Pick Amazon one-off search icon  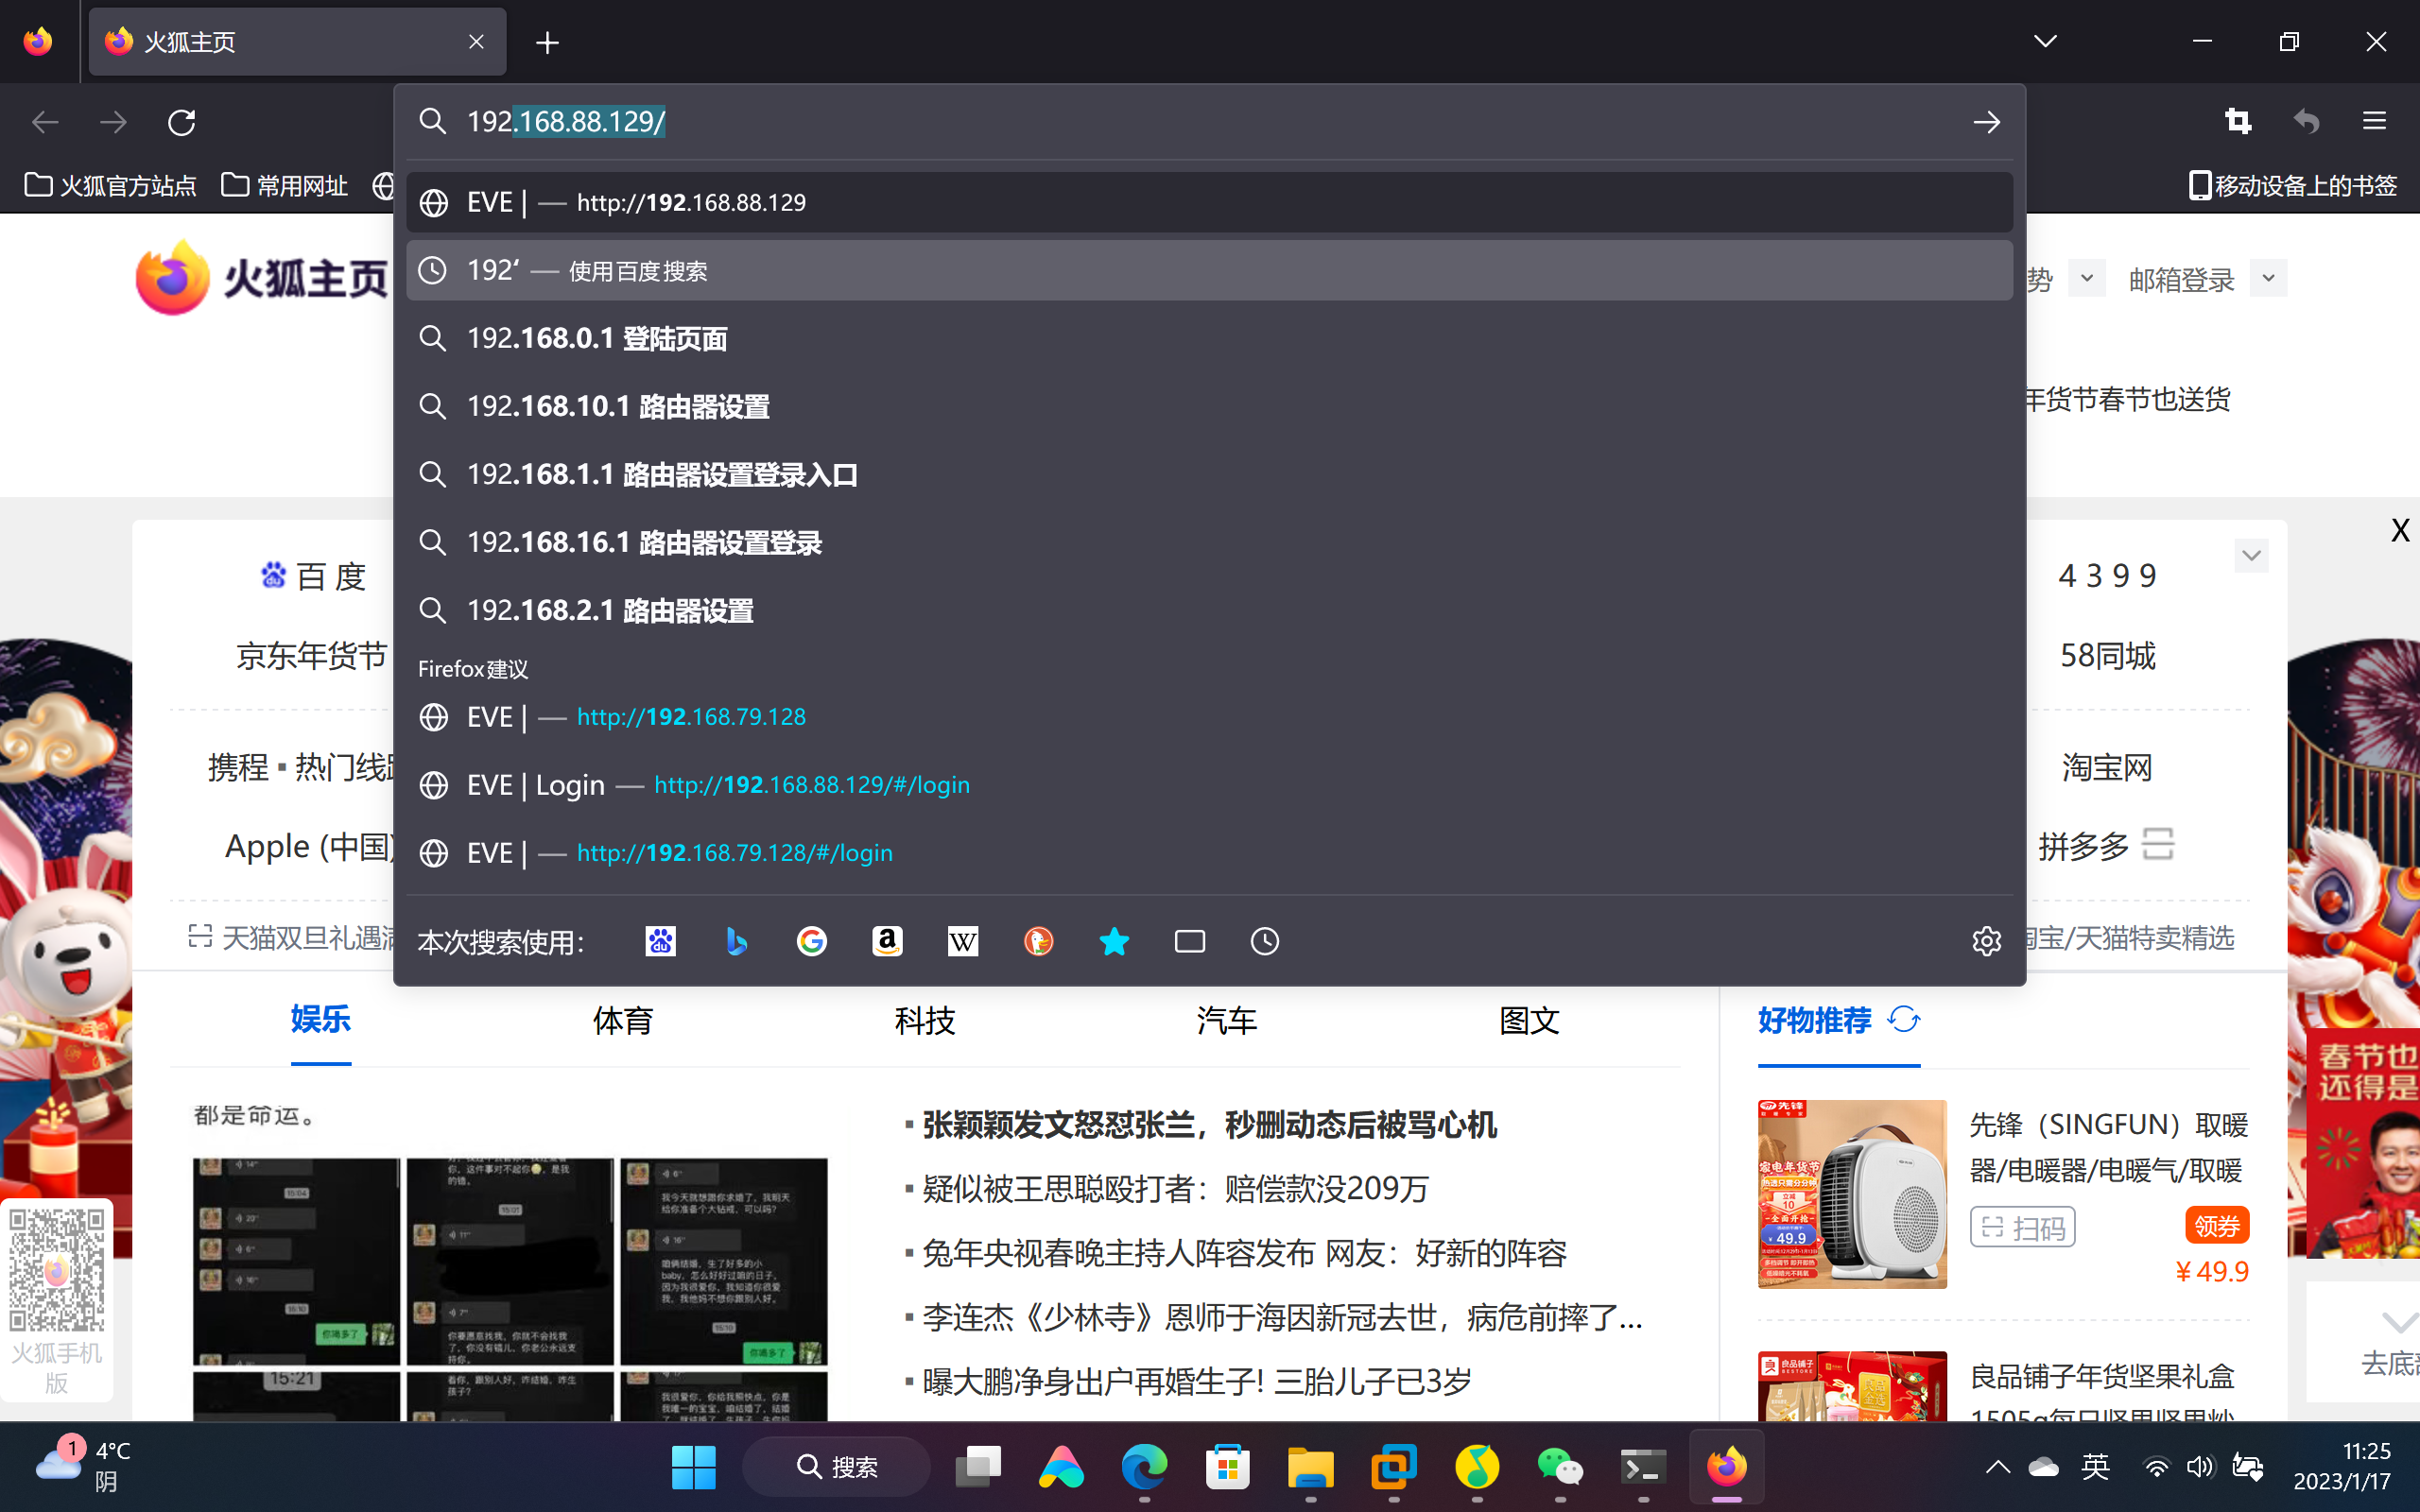click(x=887, y=941)
